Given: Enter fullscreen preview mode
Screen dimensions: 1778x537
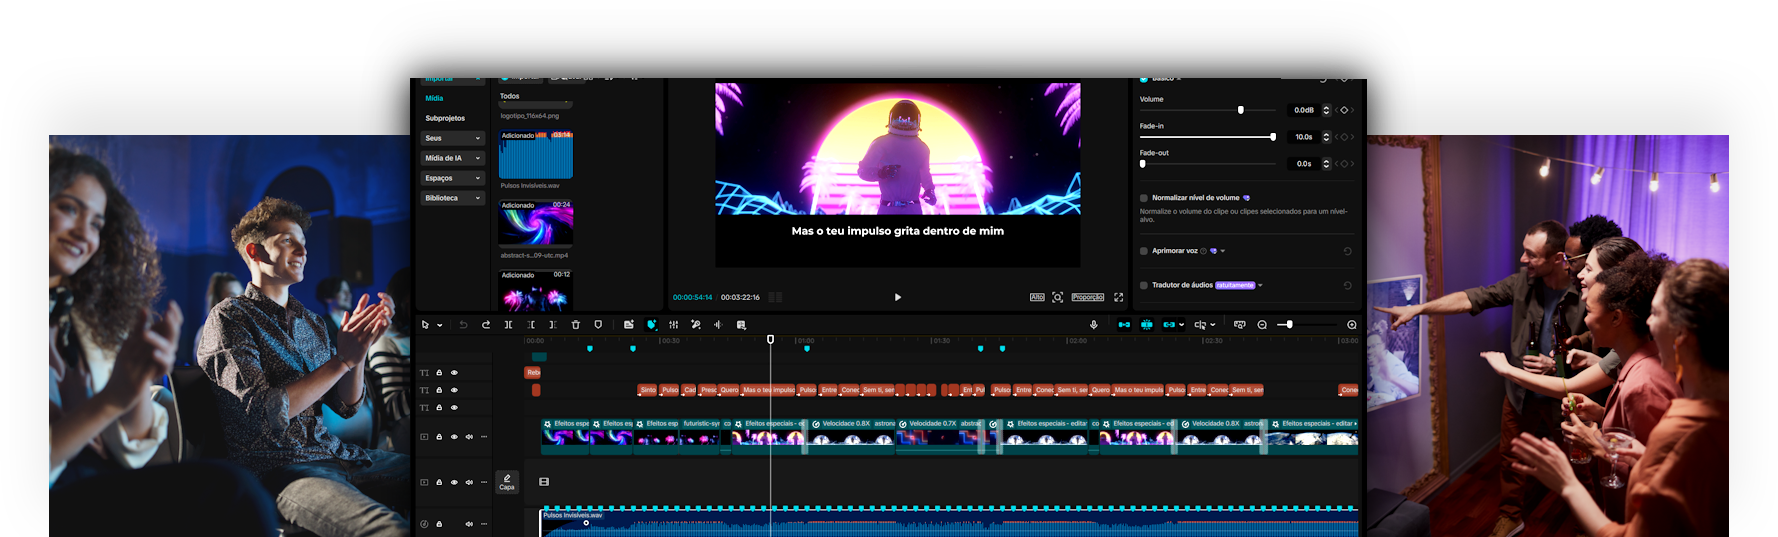Looking at the screenshot, I should [1118, 297].
